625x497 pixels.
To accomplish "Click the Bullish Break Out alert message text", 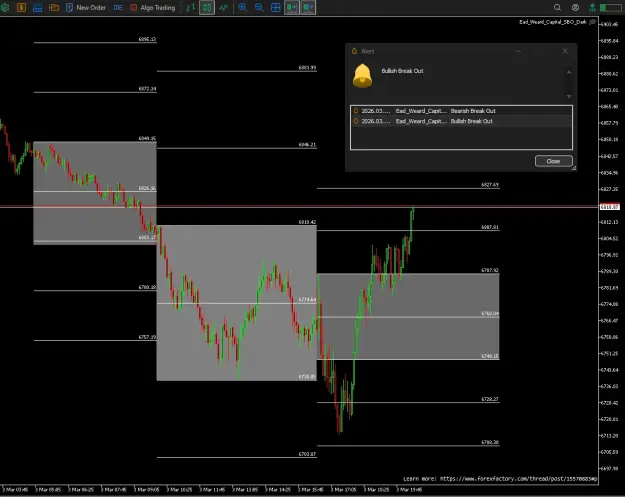I will (x=402, y=71).
